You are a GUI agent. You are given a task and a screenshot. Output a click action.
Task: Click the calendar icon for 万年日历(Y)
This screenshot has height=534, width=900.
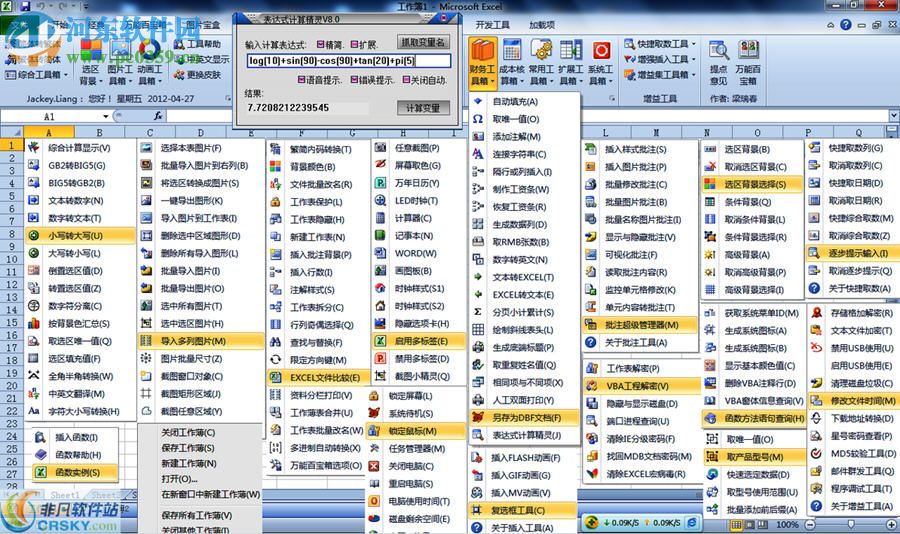click(380, 183)
